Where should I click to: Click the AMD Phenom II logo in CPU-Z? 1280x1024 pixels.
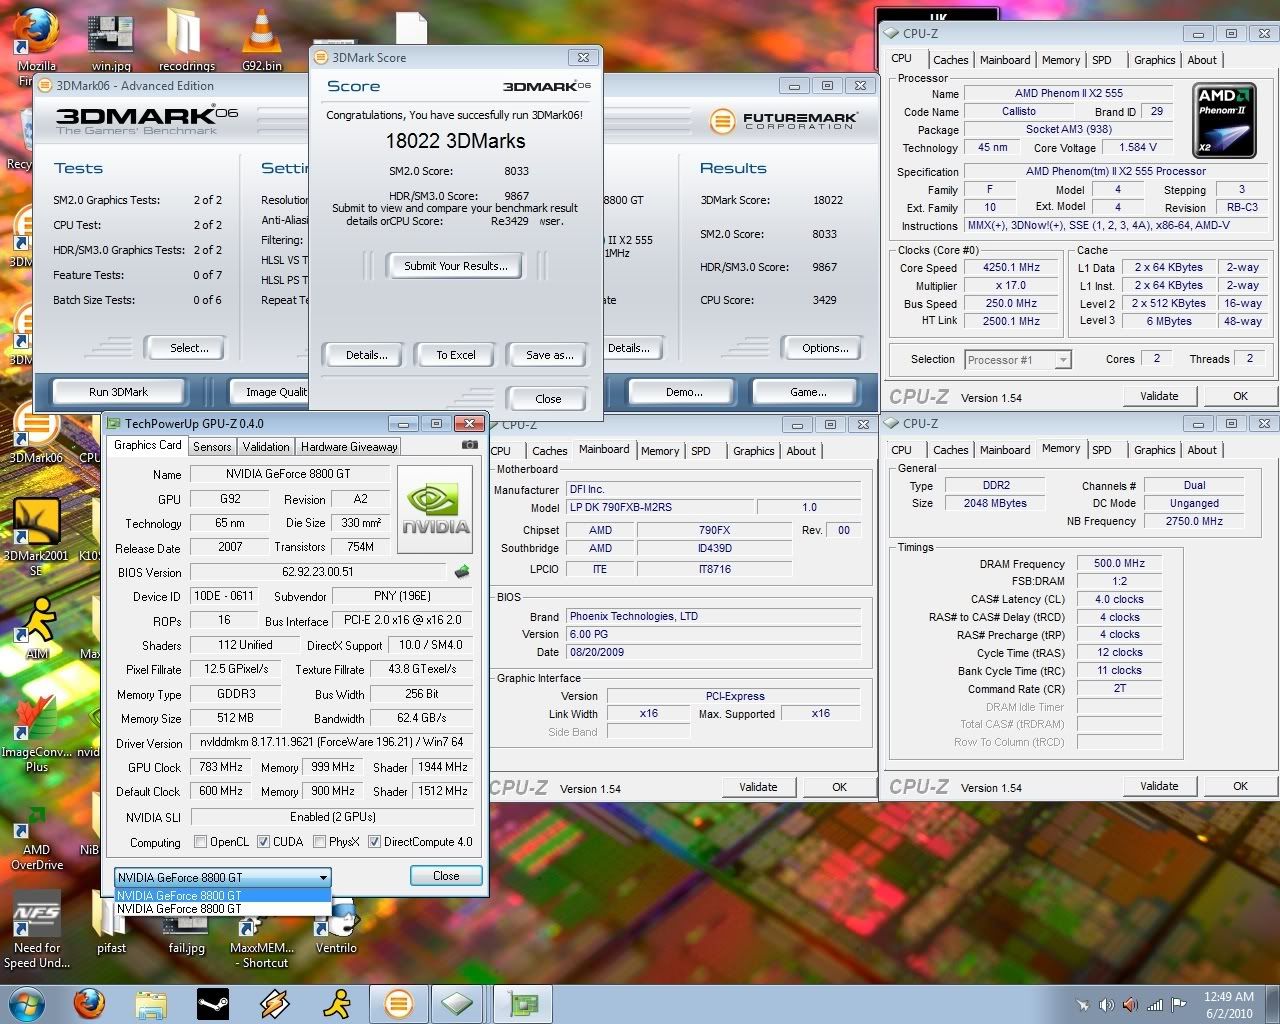pyautogui.click(x=1225, y=120)
